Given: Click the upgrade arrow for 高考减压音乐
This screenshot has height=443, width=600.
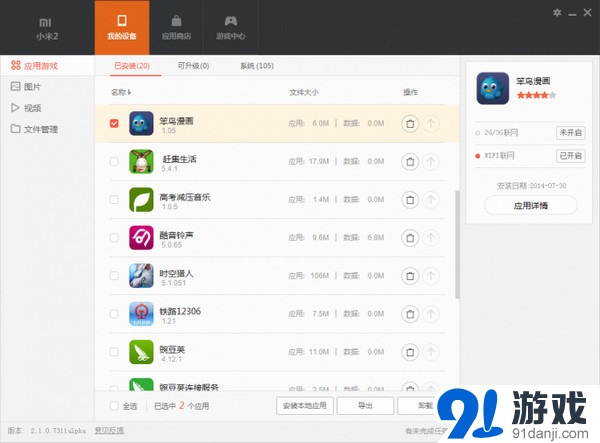Looking at the screenshot, I should [431, 200].
